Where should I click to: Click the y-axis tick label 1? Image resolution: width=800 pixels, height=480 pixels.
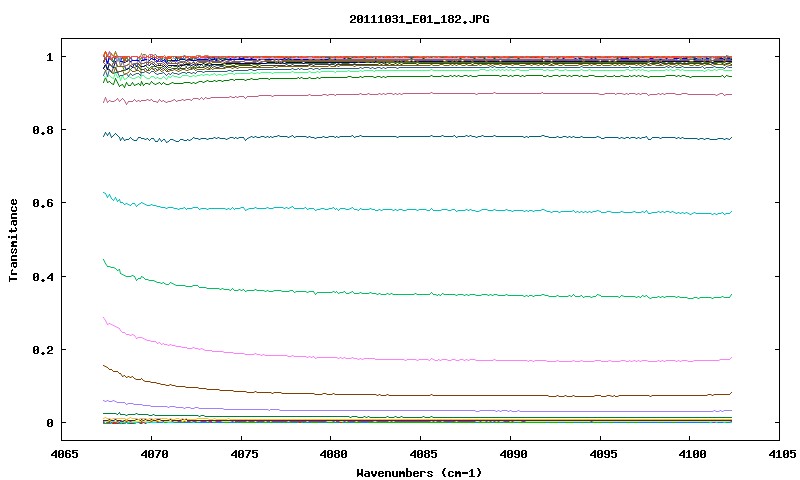tap(49, 57)
